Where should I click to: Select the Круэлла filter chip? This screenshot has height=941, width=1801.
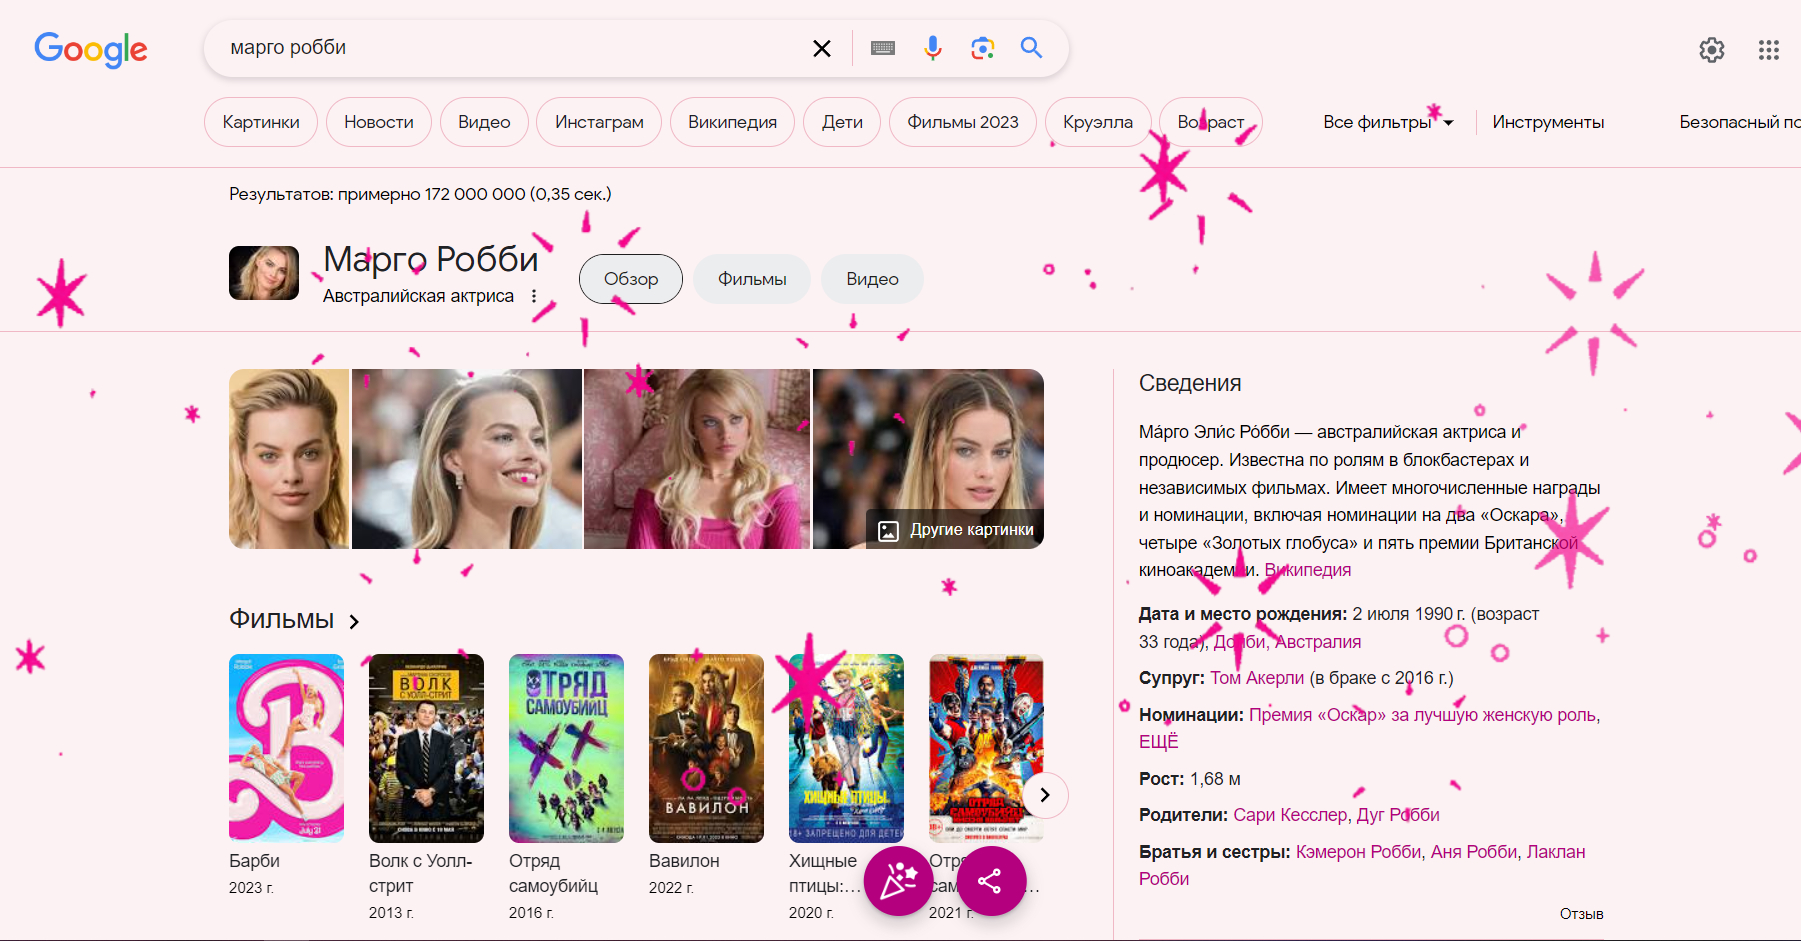(1097, 121)
